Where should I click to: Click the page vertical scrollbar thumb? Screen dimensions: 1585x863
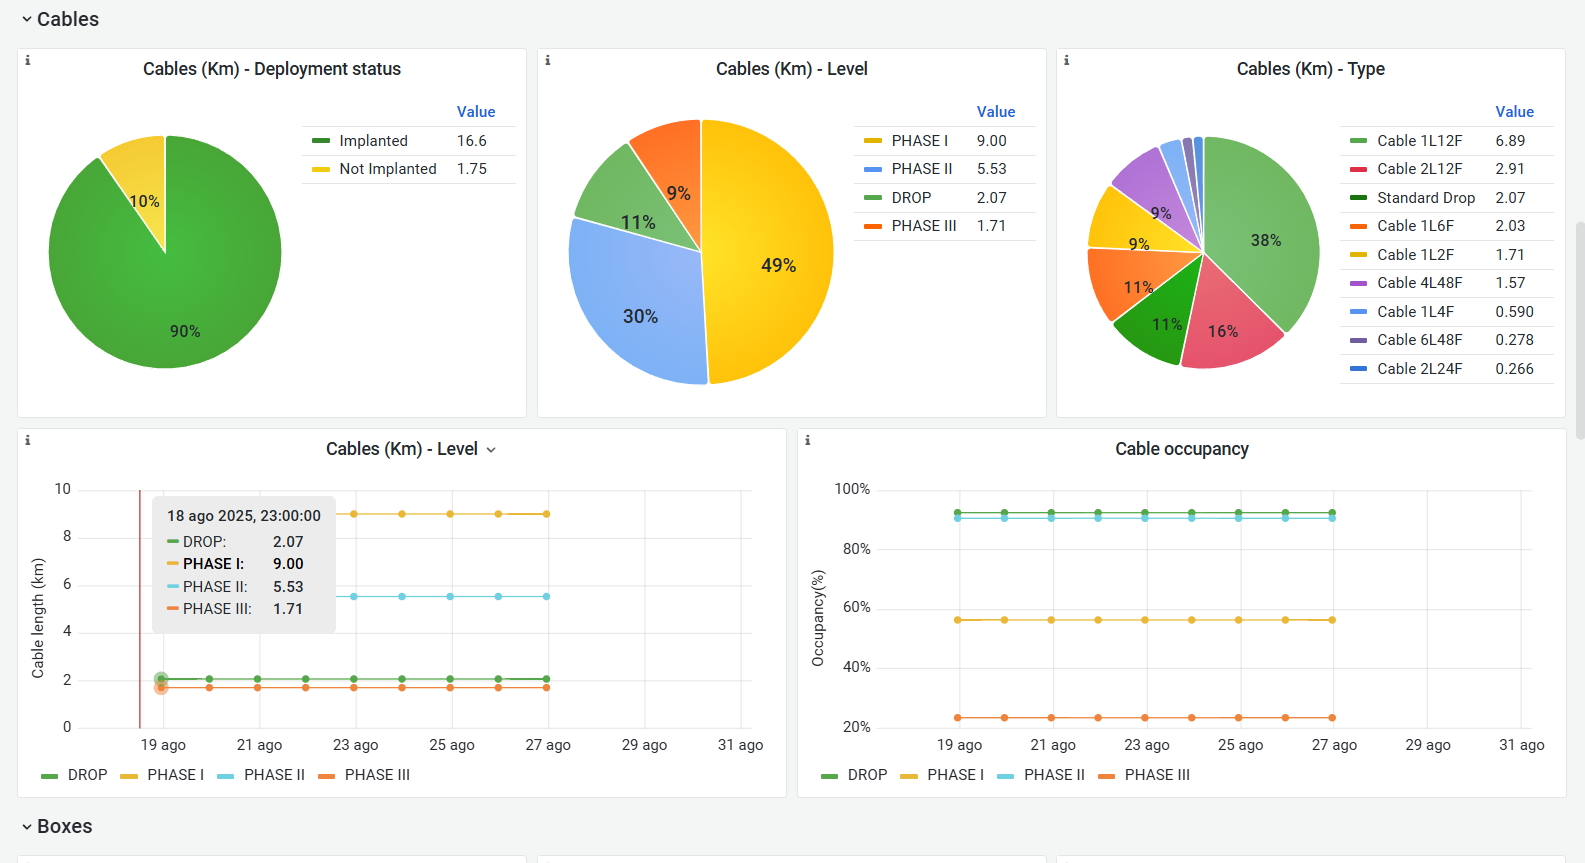[x=1580, y=330]
